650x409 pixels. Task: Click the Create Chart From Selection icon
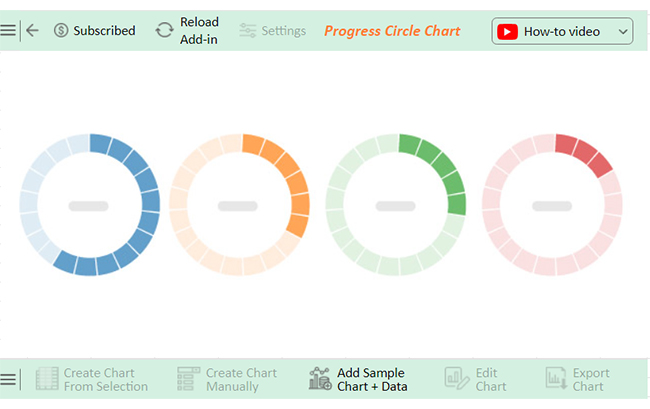[47, 379]
